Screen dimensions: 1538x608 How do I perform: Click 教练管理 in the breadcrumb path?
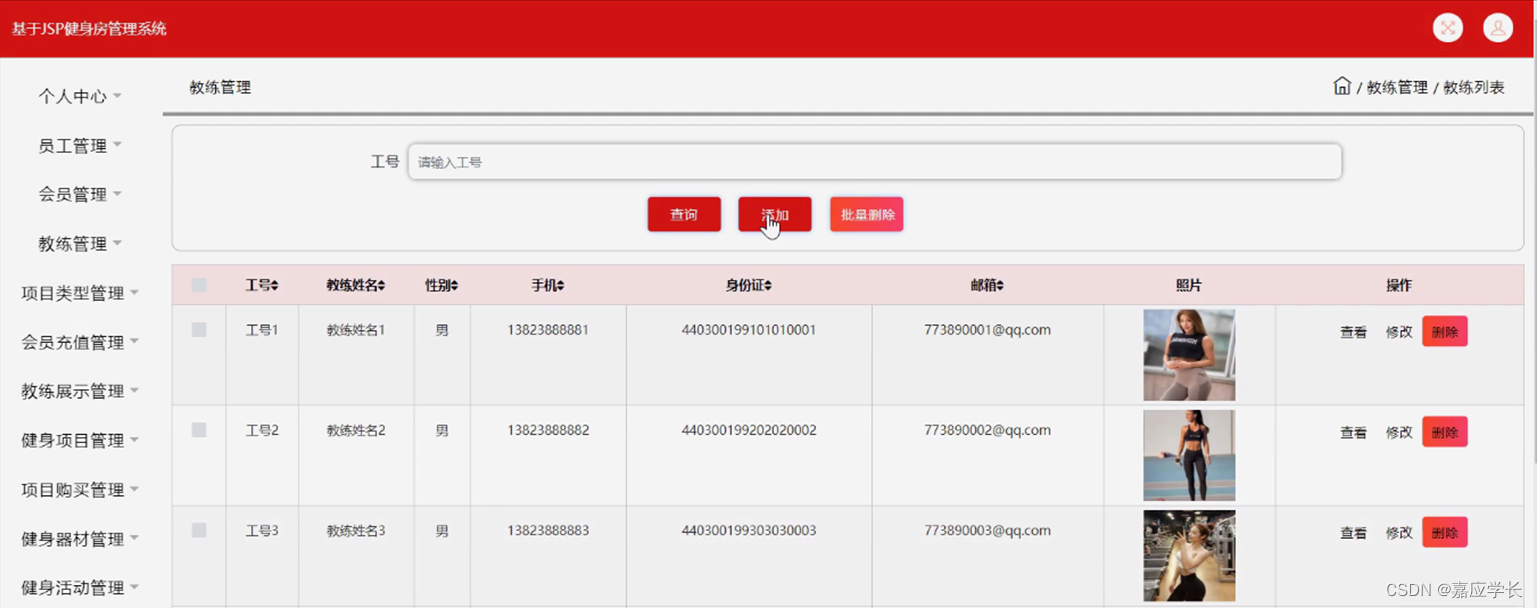point(1397,87)
